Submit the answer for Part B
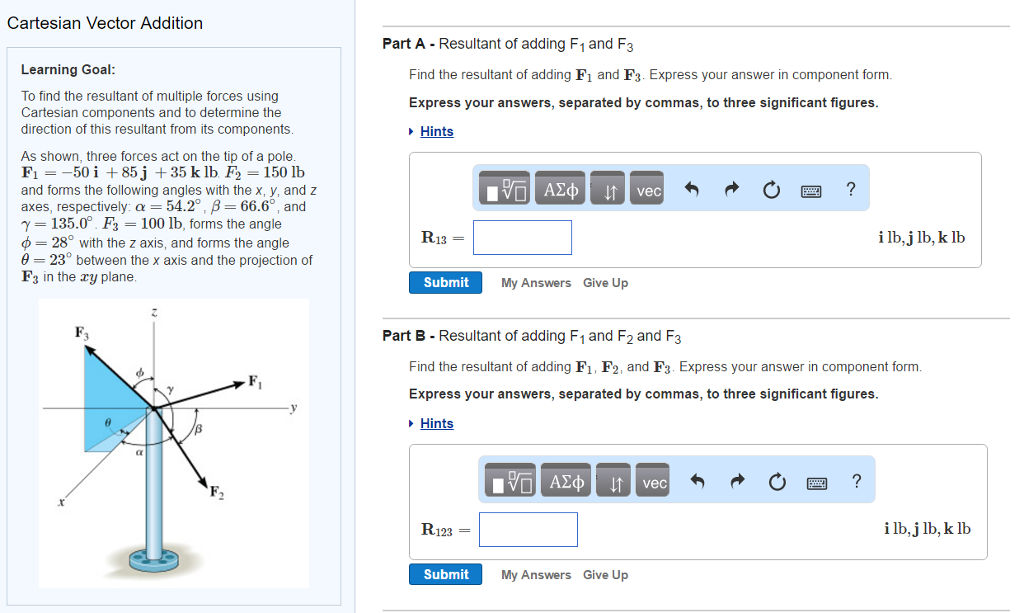The width and height of the screenshot is (1024, 613). [445, 574]
